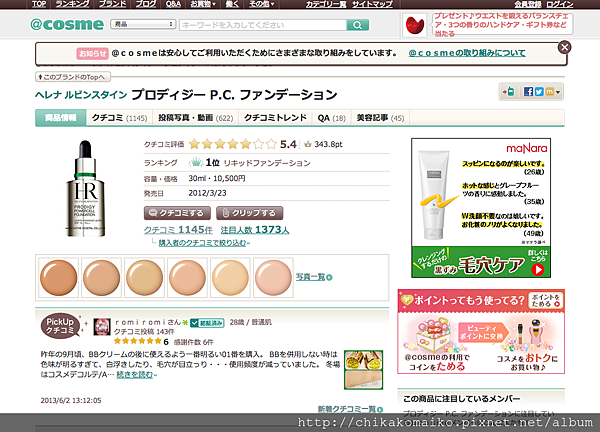Click the @cosme logo
The image size is (600, 432).
(x=67, y=24)
